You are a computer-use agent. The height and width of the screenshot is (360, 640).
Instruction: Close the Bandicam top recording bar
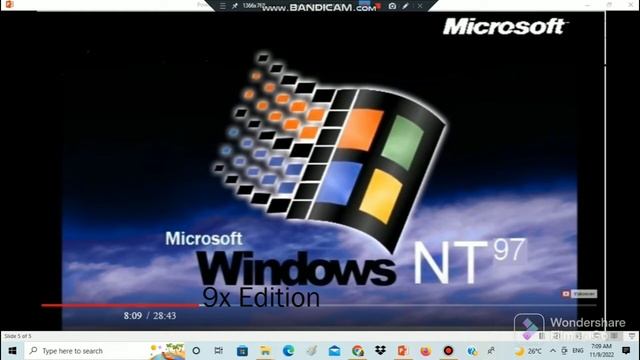pyautogui.click(x=420, y=6)
